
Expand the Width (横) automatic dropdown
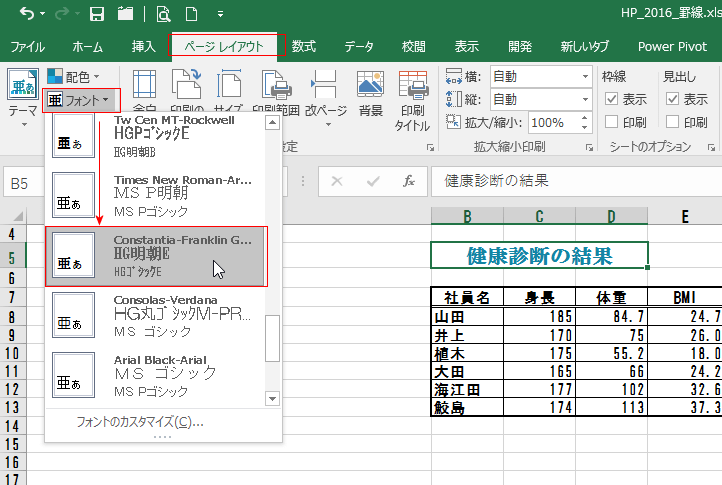tap(585, 76)
